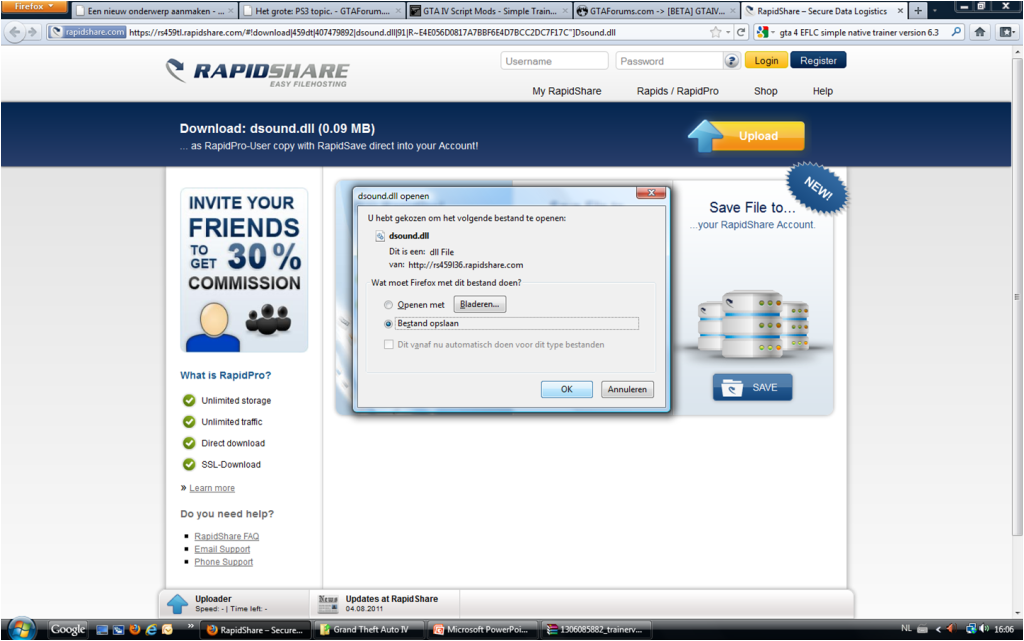
Task: Open the search engine picker dropdown
Action: [765, 32]
